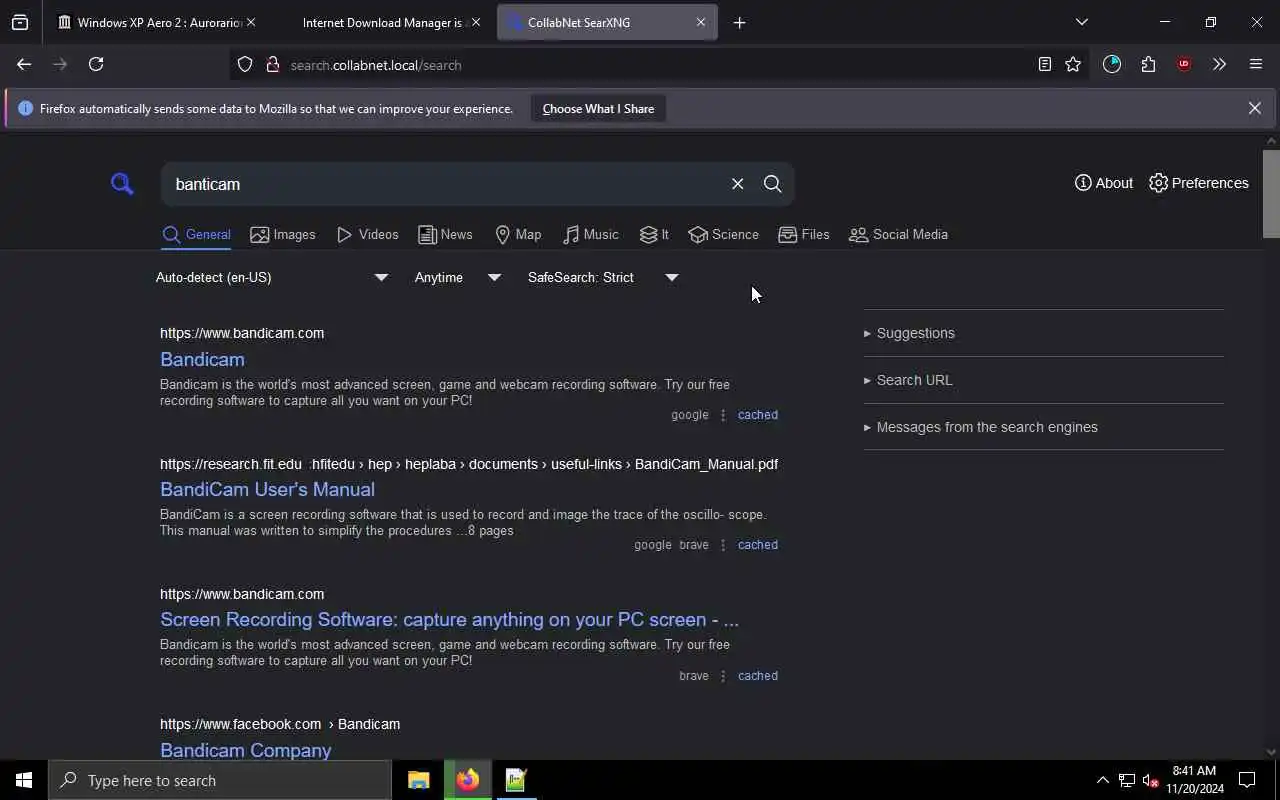
Task: Open the Anytime time range dropdown
Action: [457, 277]
